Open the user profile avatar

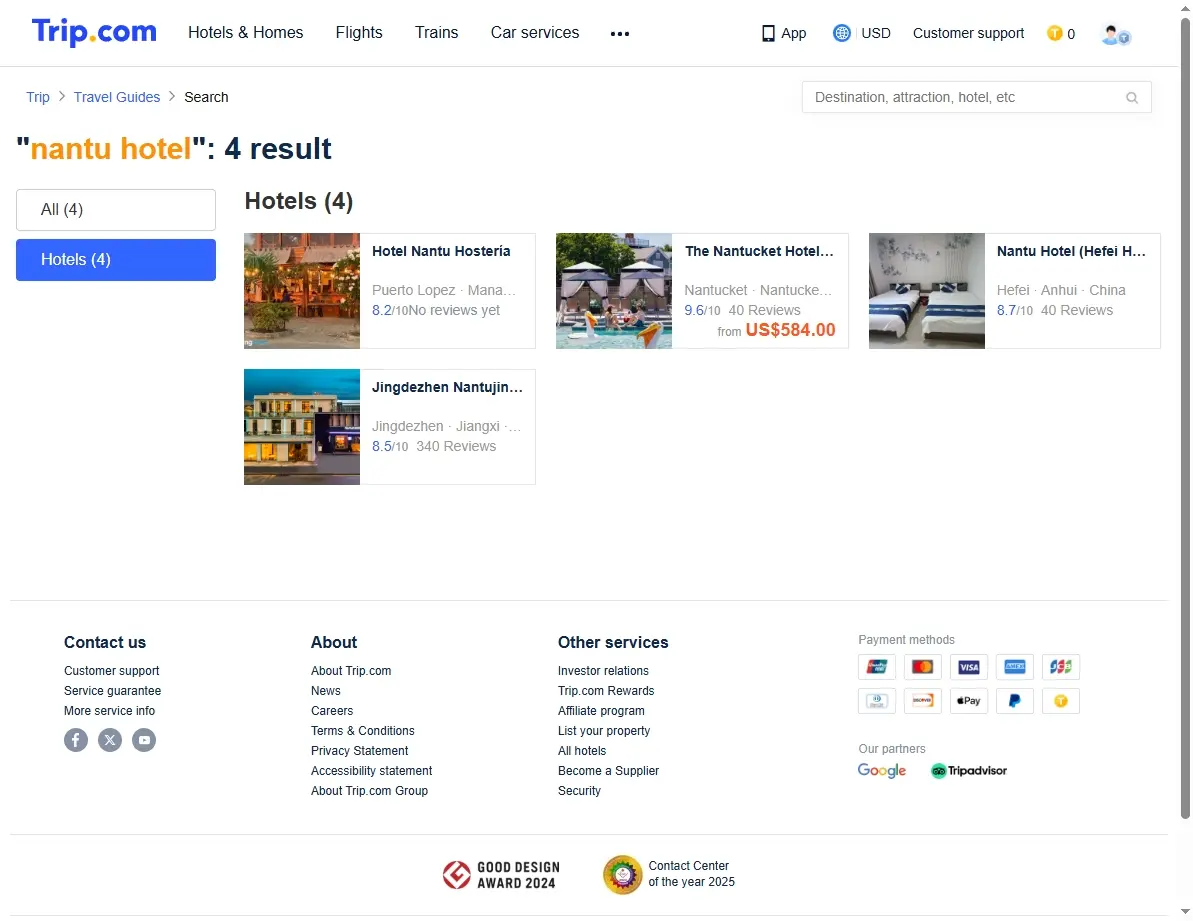1115,34
